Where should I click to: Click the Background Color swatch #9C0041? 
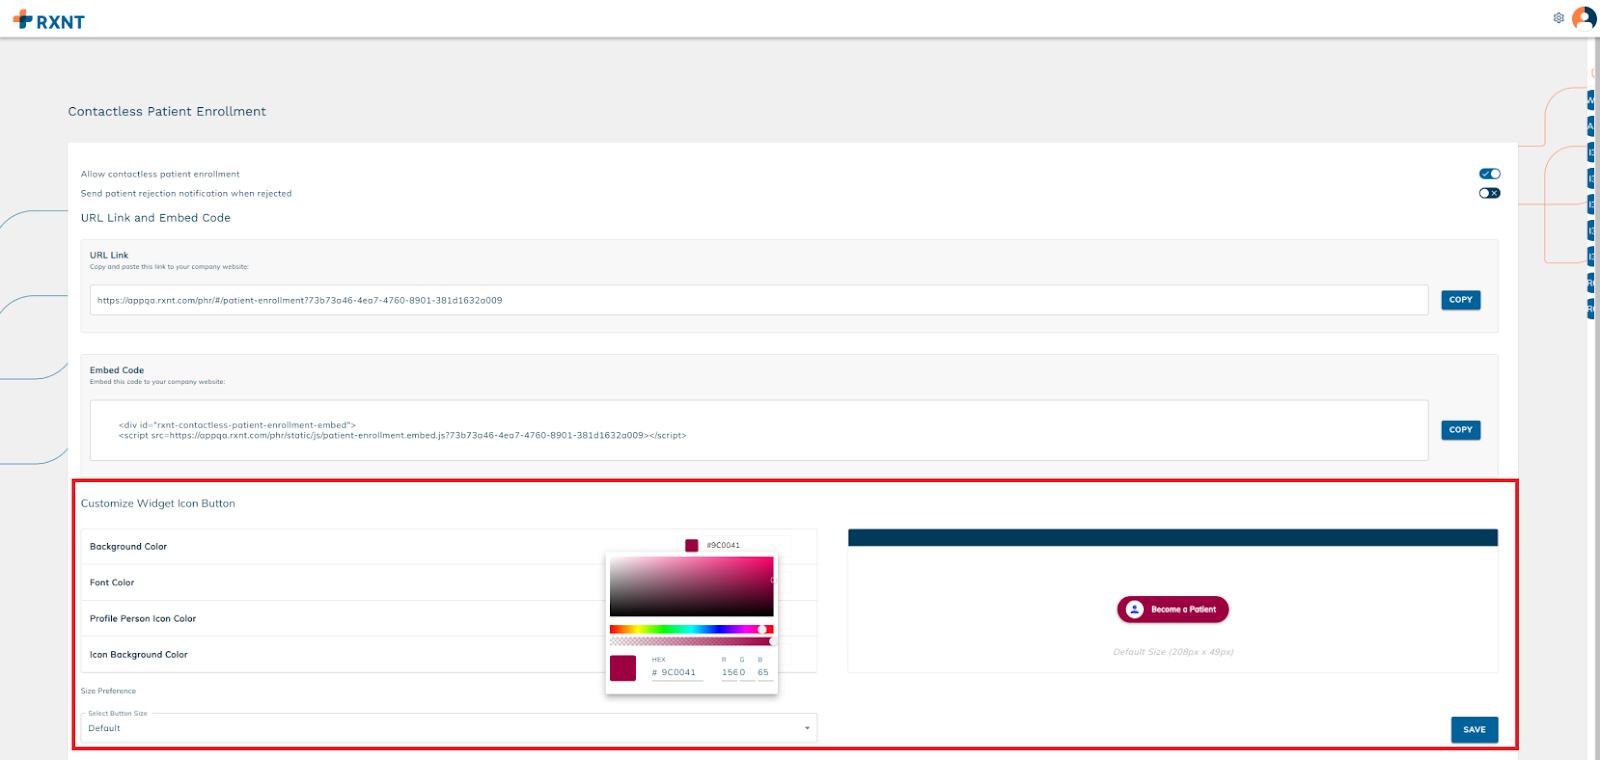point(691,545)
